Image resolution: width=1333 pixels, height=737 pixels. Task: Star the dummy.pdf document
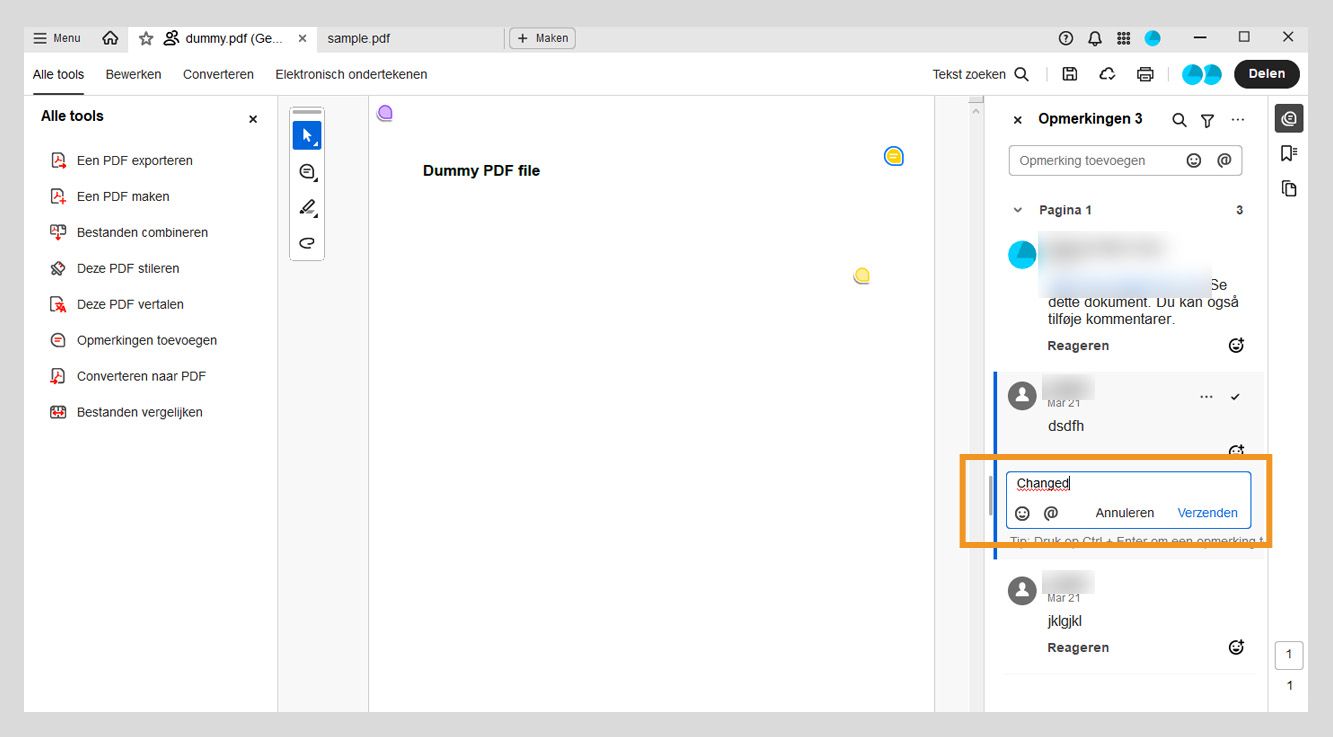point(146,38)
